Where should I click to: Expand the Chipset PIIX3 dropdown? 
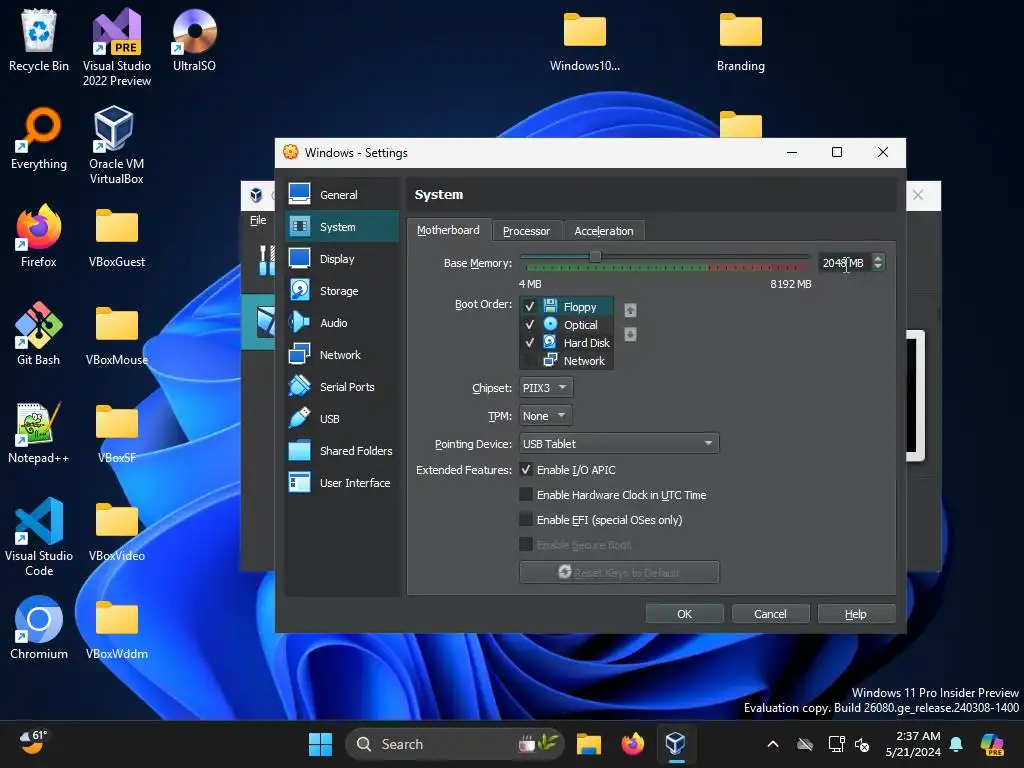(x=546, y=387)
